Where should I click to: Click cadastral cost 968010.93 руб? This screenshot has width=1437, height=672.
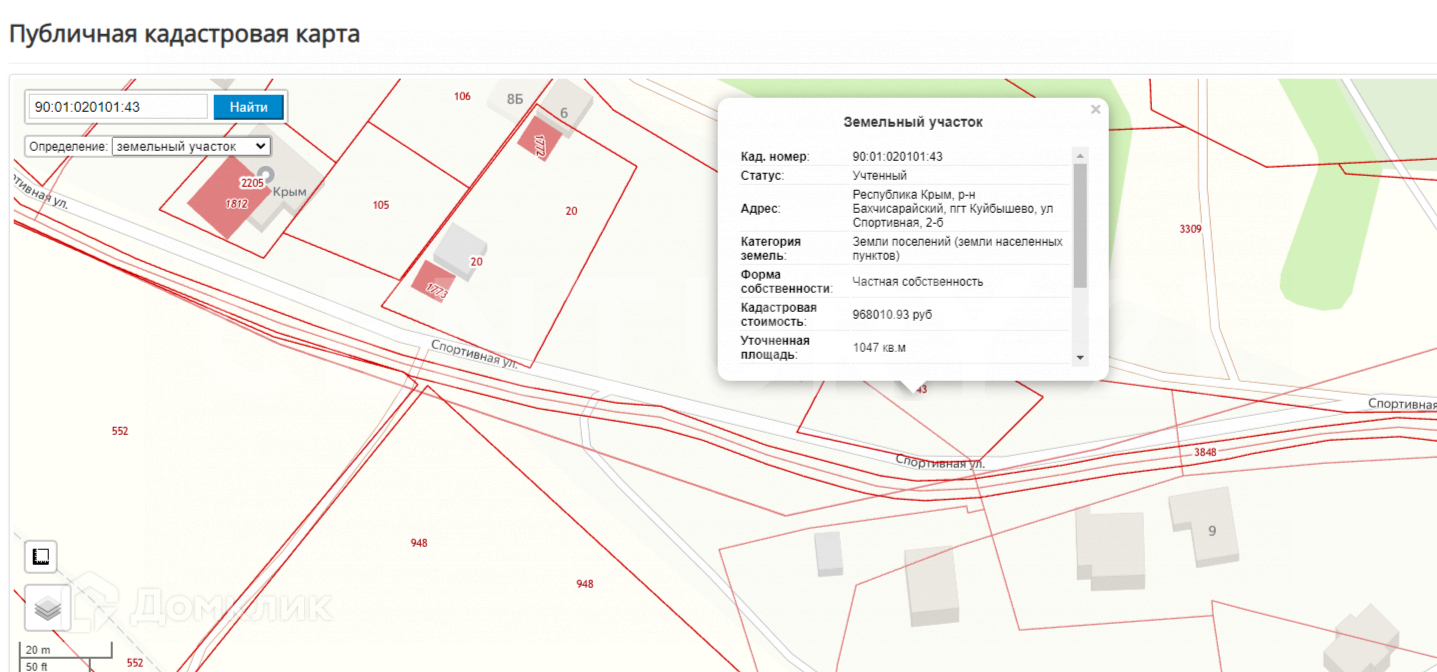[x=892, y=314]
